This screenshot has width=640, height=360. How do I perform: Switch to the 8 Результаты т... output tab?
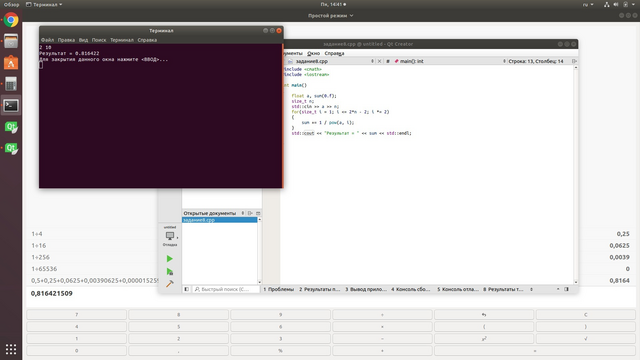pyautogui.click(x=503, y=289)
